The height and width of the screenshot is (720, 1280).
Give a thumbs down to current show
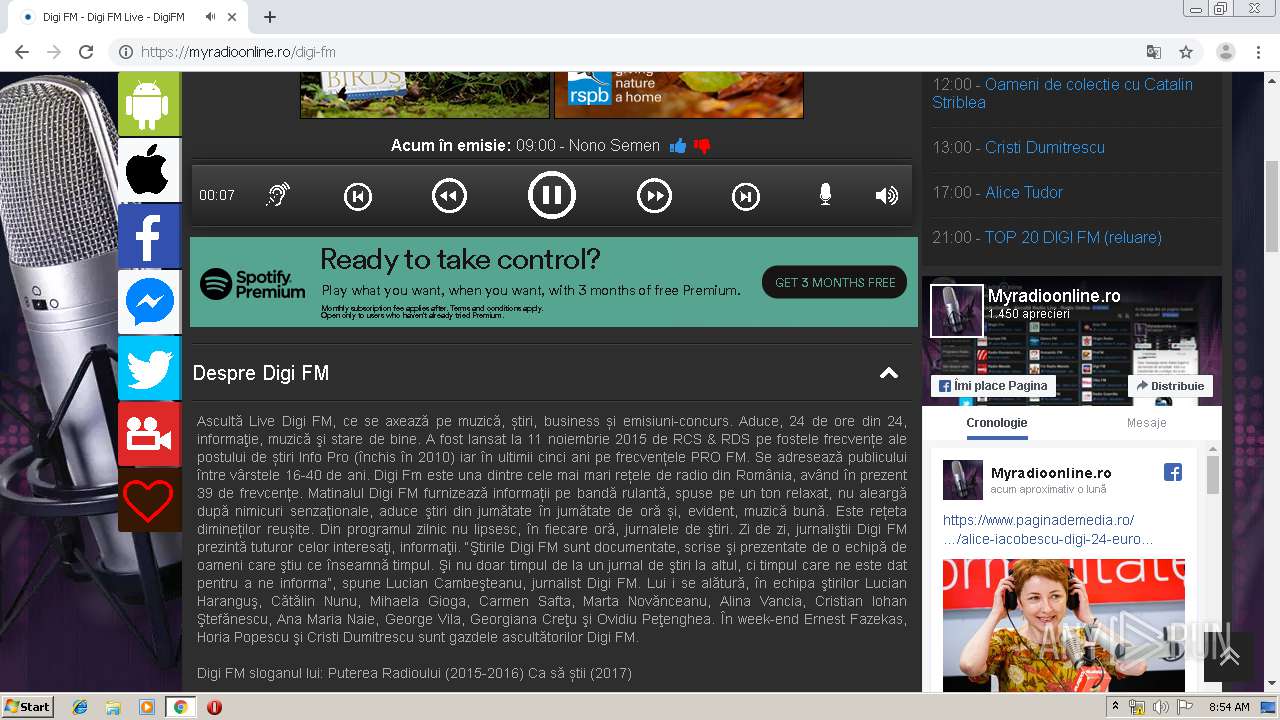702,146
